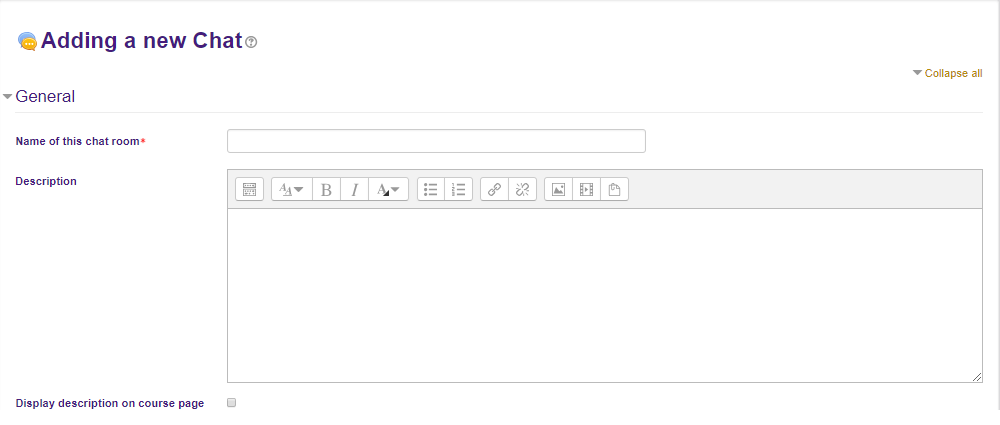
Task: Insert an image into the description
Action: [x=558, y=189]
